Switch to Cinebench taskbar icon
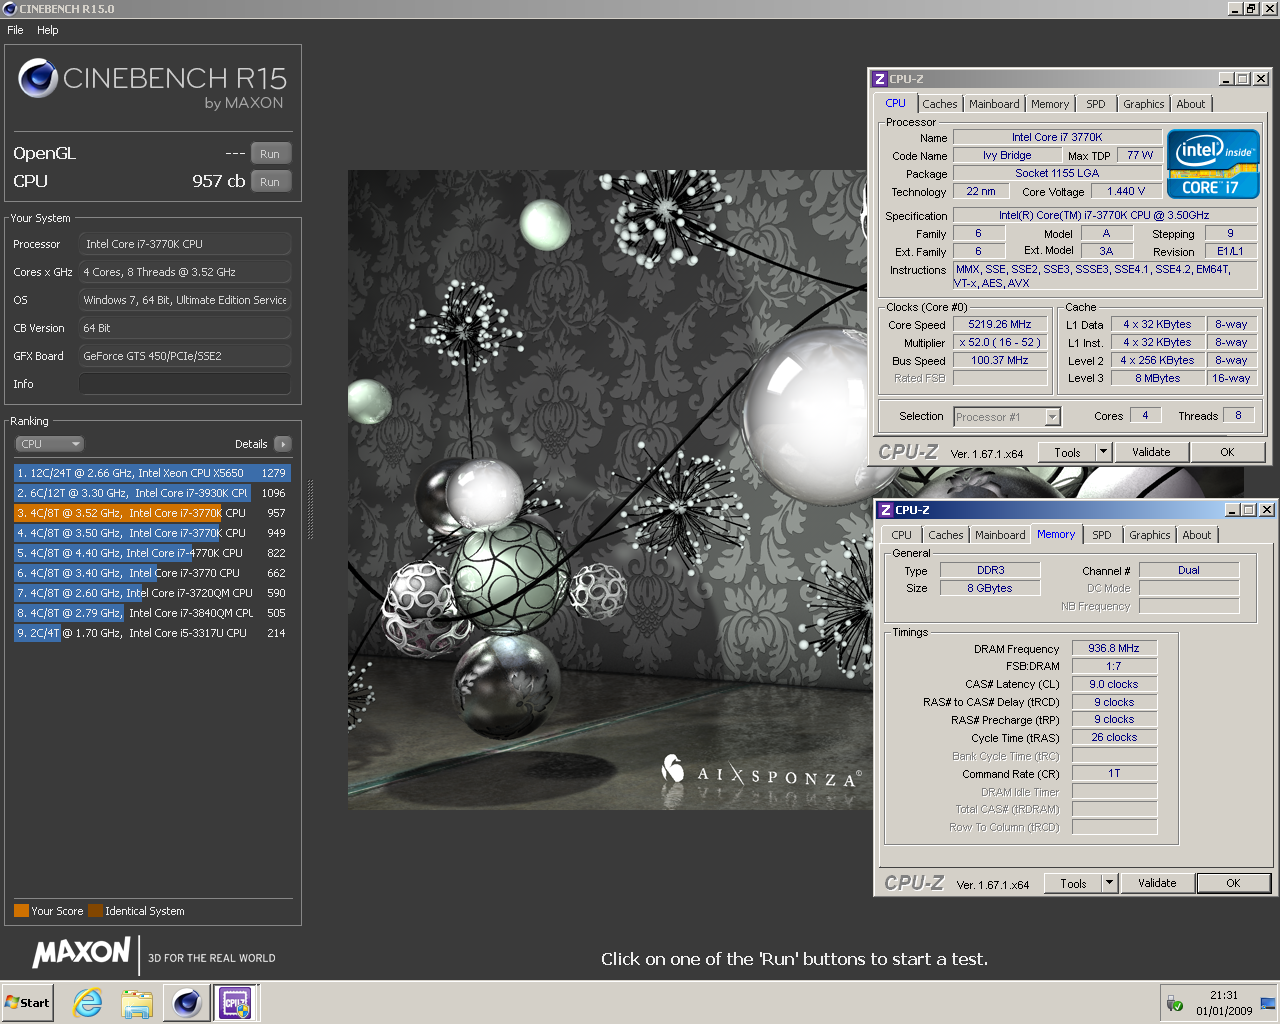This screenshot has height=1024, width=1280. pyautogui.click(x=186, y=1002)
